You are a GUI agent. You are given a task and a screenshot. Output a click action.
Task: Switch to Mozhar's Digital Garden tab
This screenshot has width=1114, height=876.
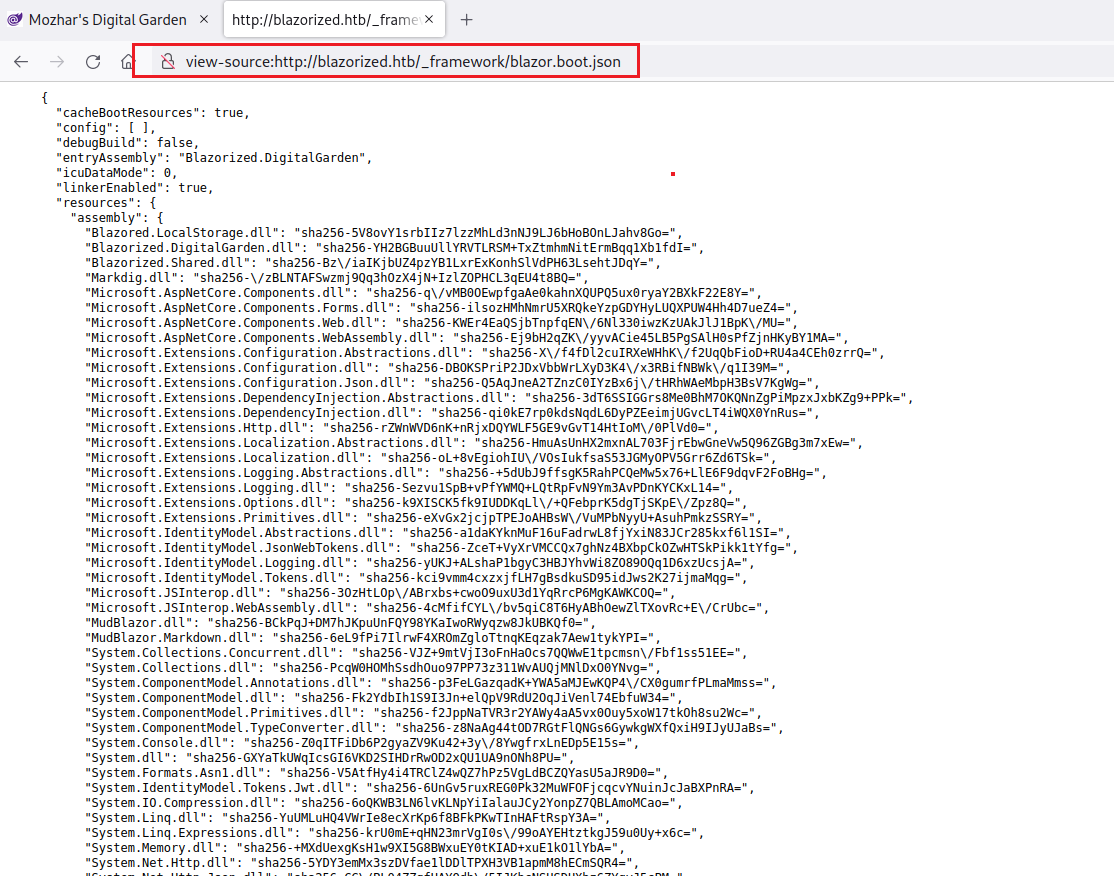click(x=107, y=20)
